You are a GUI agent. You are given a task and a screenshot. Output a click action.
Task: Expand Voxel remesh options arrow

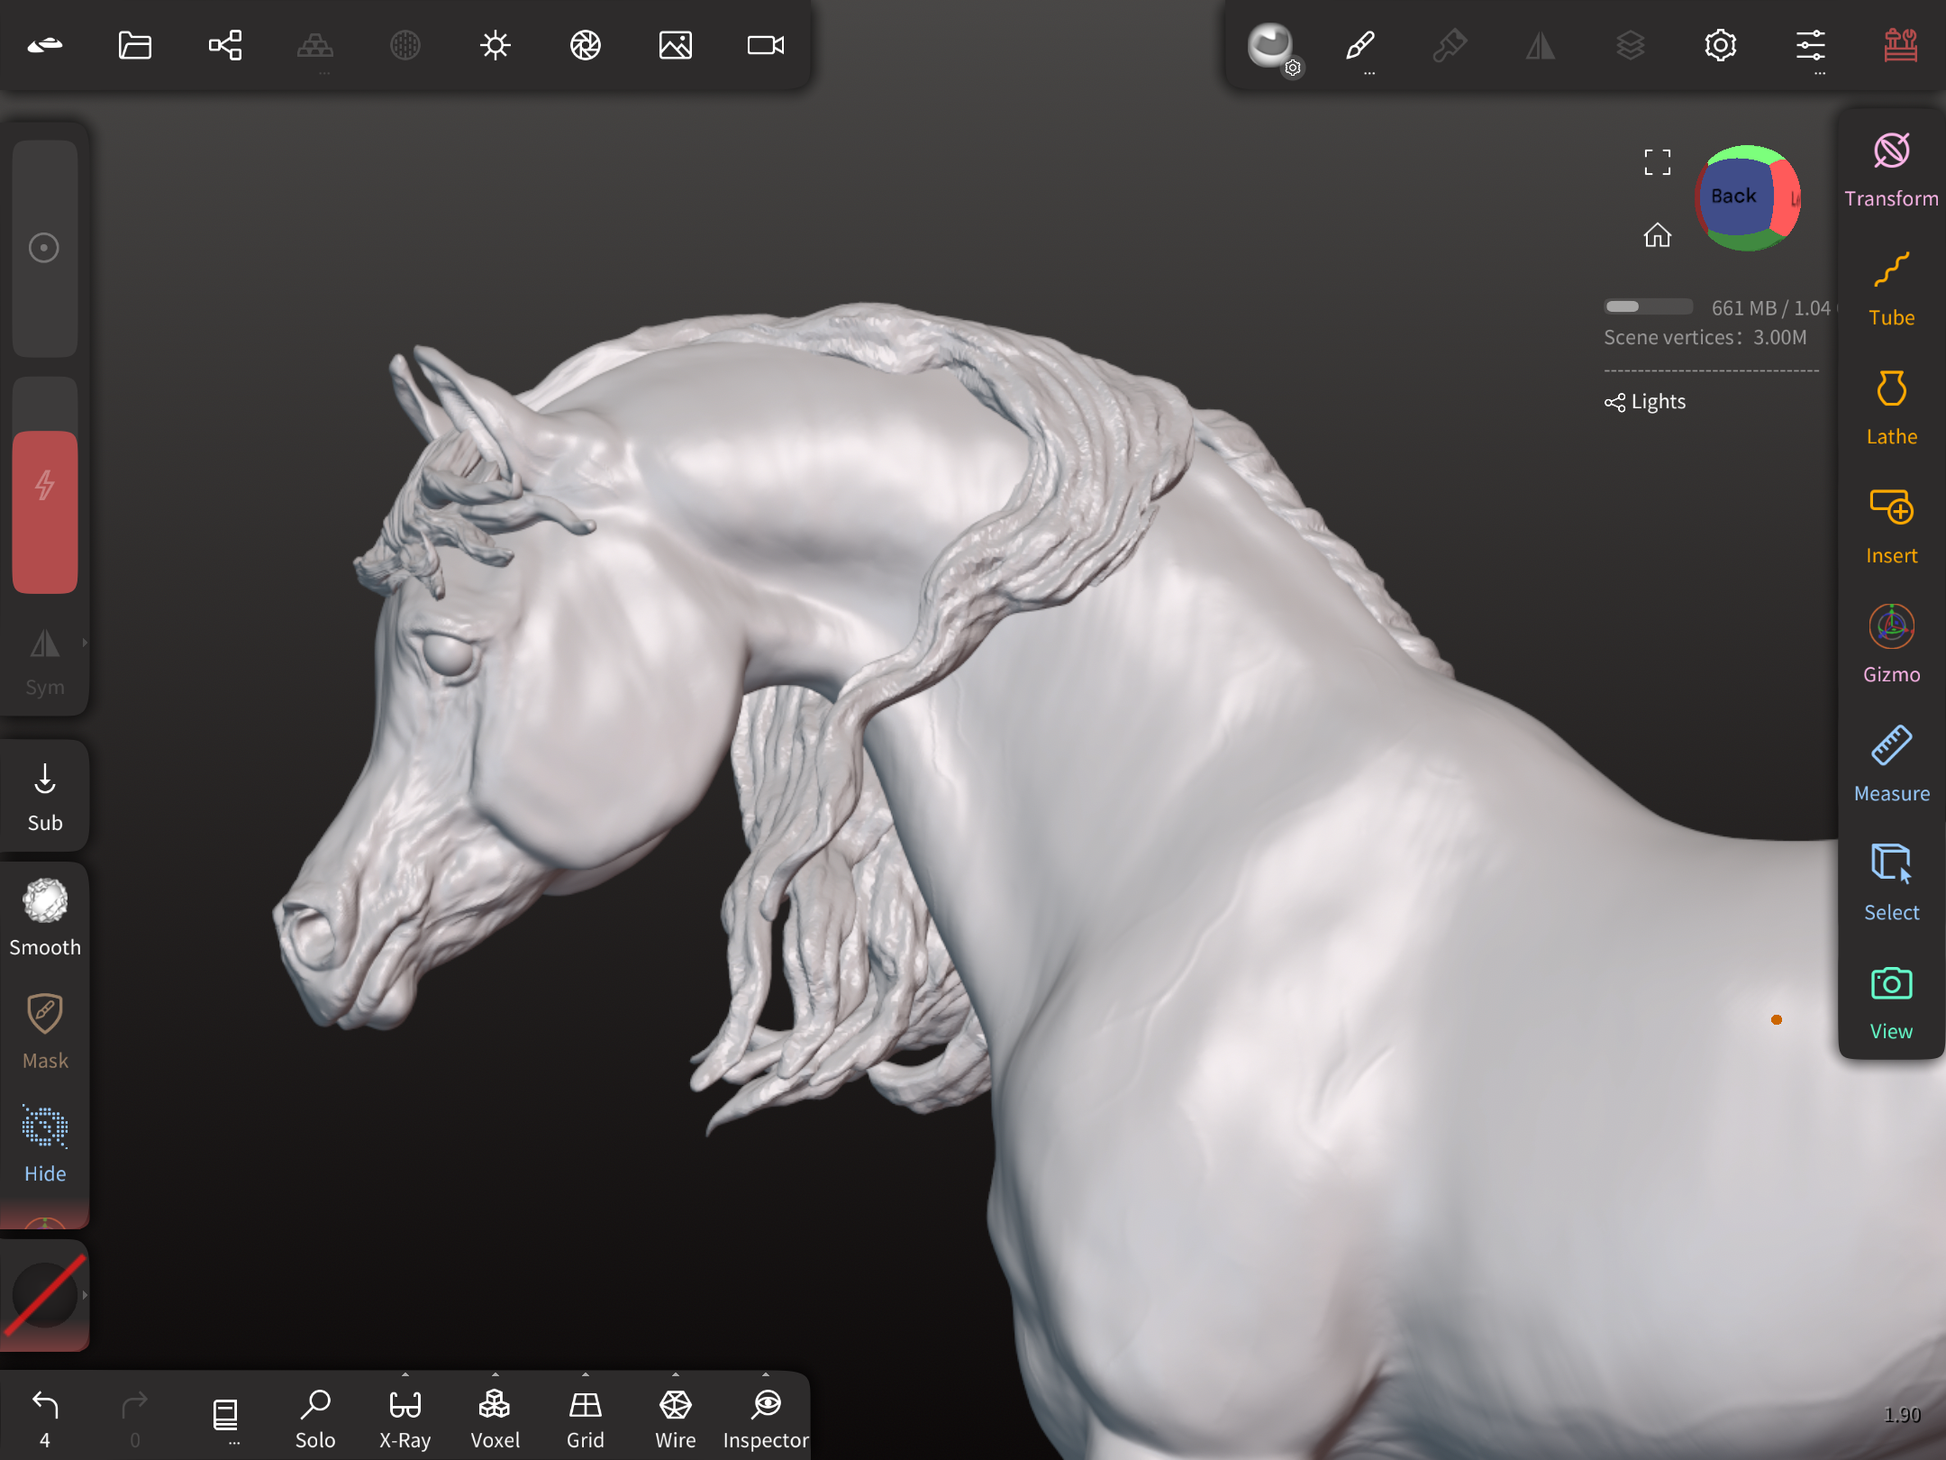[495, 1375]
